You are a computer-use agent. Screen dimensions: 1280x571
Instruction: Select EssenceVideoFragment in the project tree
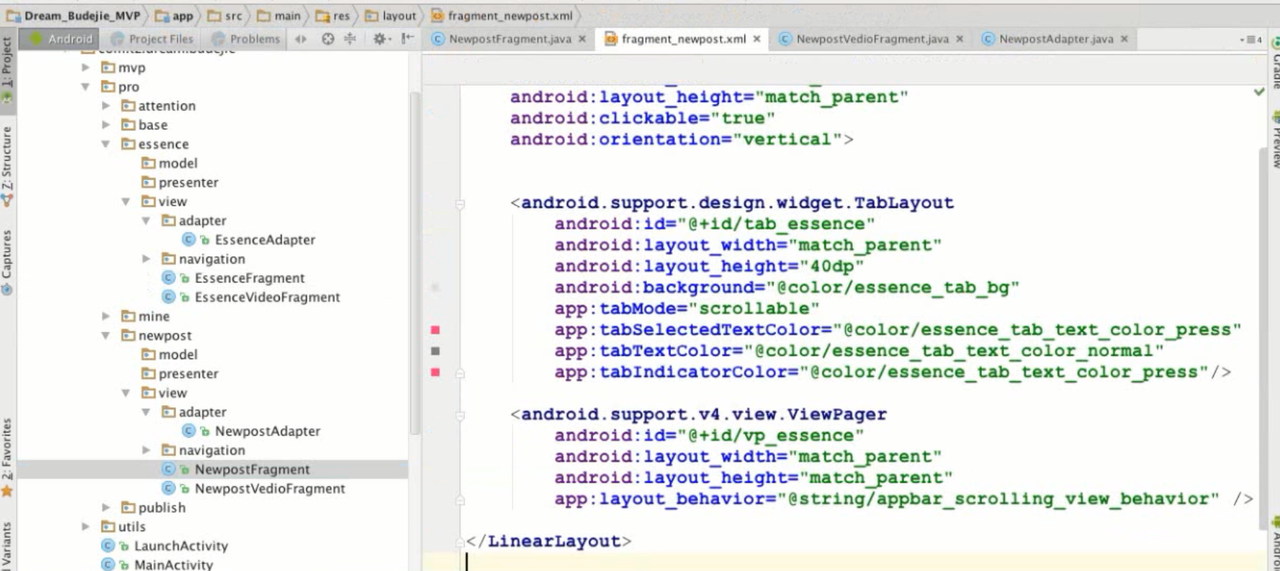click(x=267, y=297)
